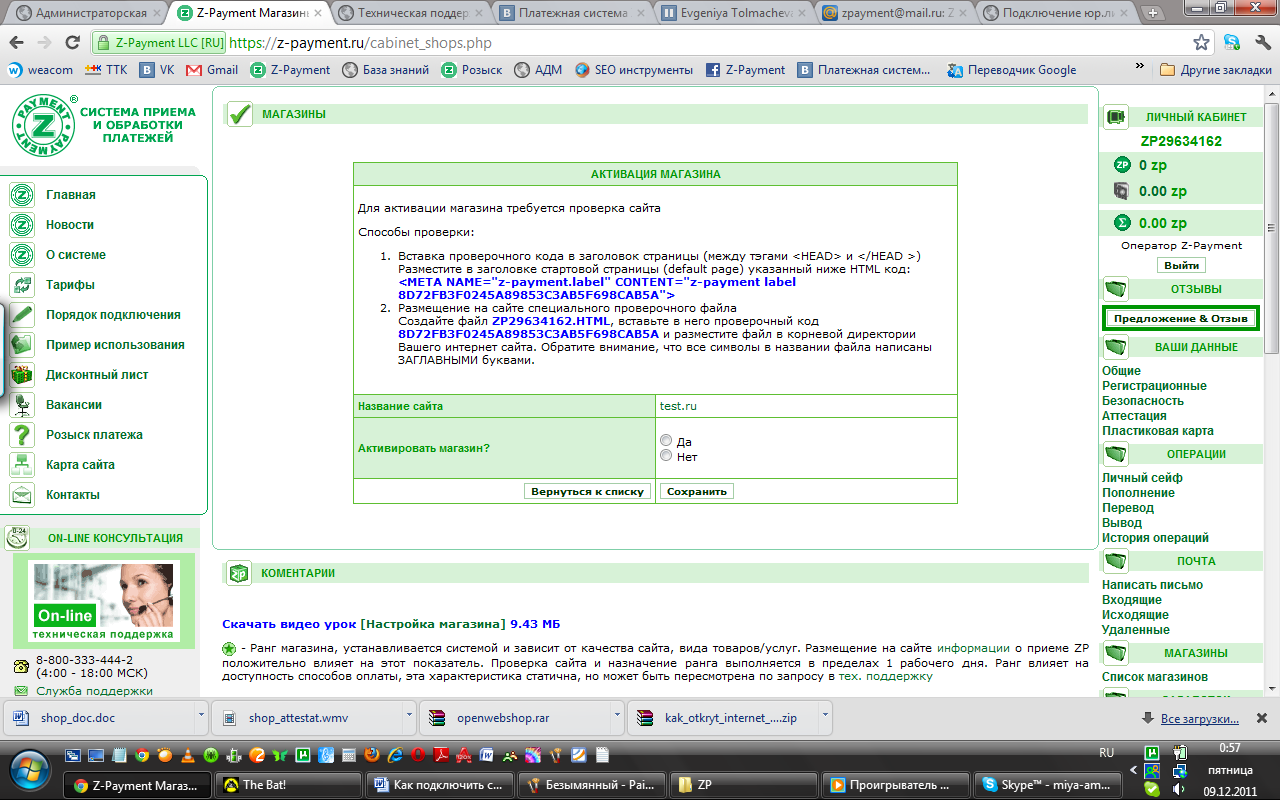1280x800 pixels.
Task: Open the Написать письмо link
Action: click(x=1152, y=585)
